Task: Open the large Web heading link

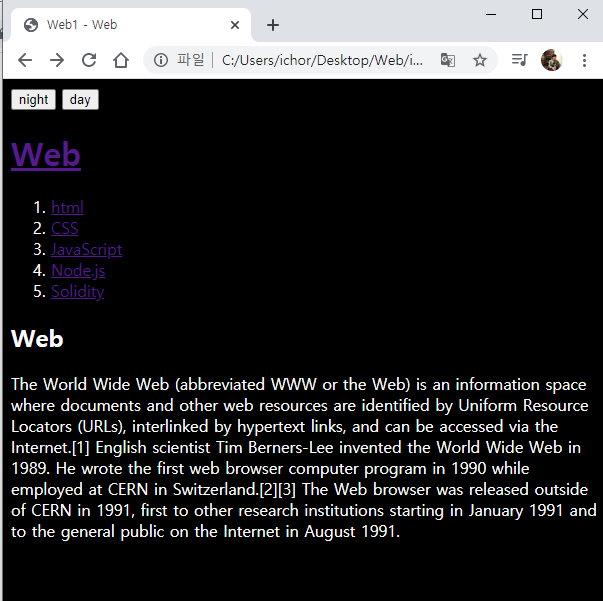Action: [x=46, y=155]
